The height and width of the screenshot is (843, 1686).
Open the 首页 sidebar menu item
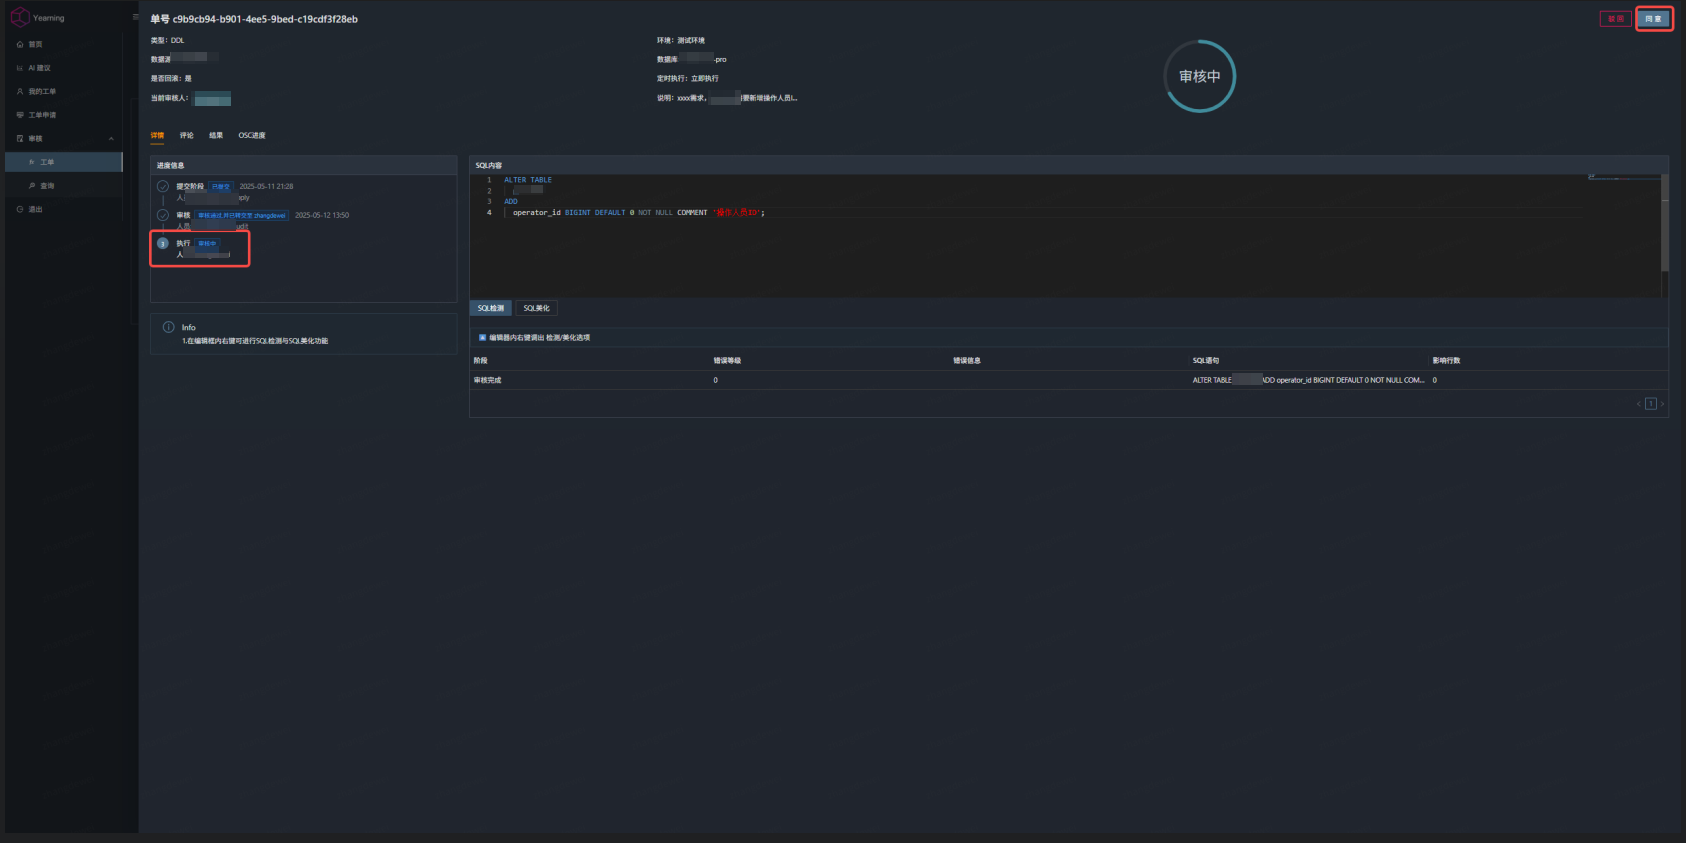pos(64,44)
